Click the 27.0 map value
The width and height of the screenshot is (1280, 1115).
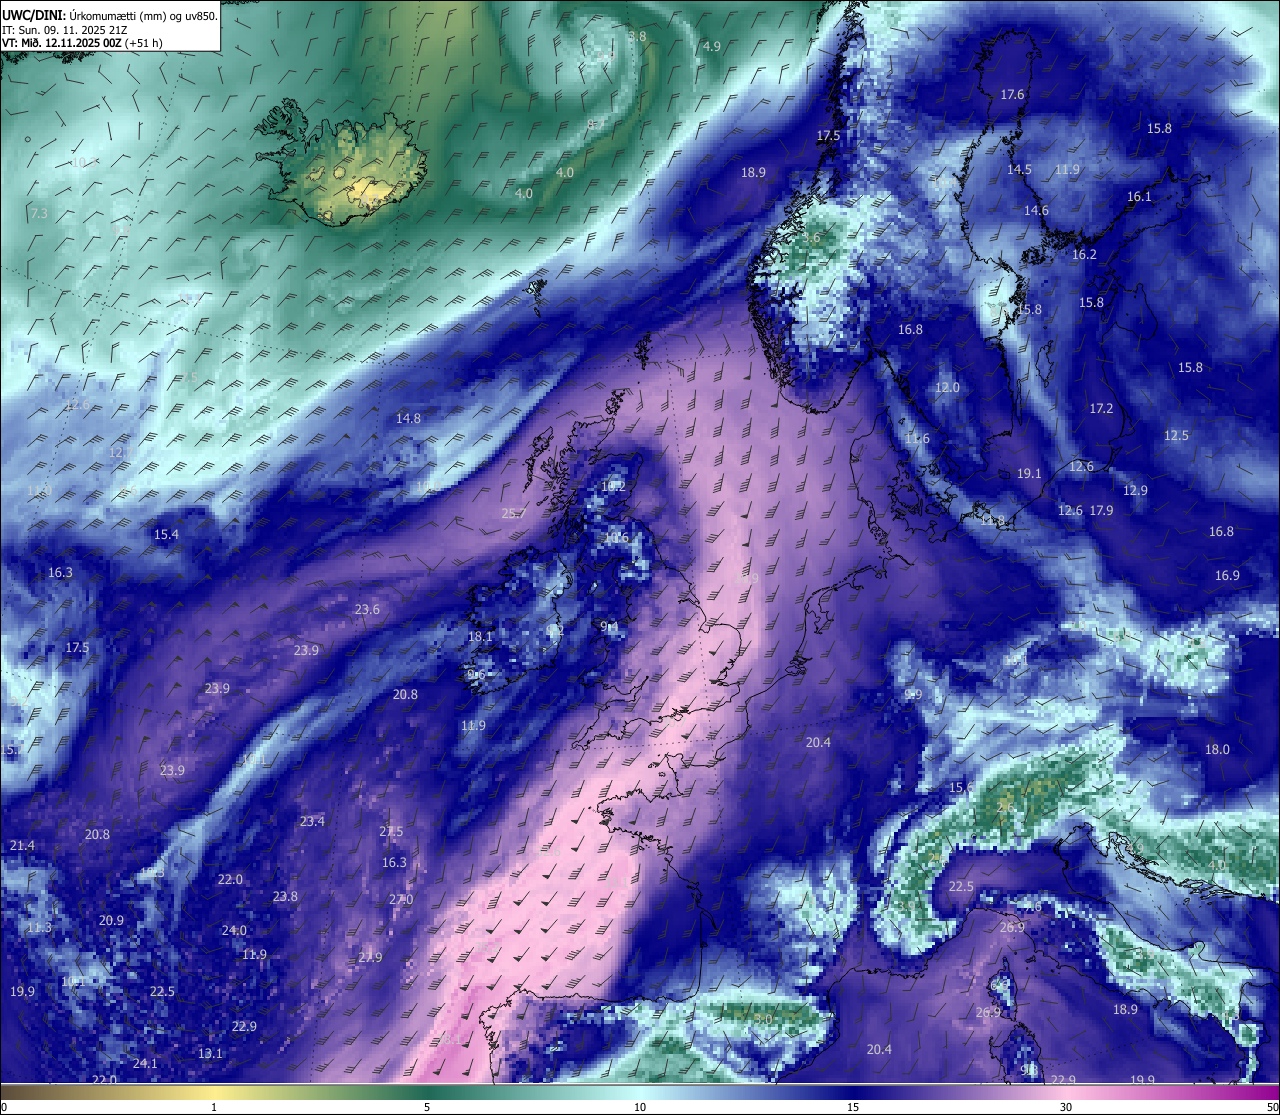[400, 900]
